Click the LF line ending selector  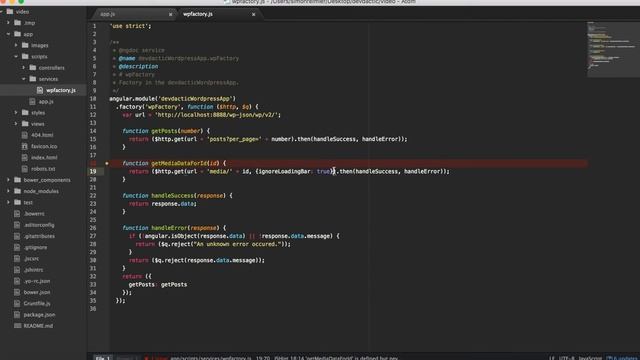point(552,358)
